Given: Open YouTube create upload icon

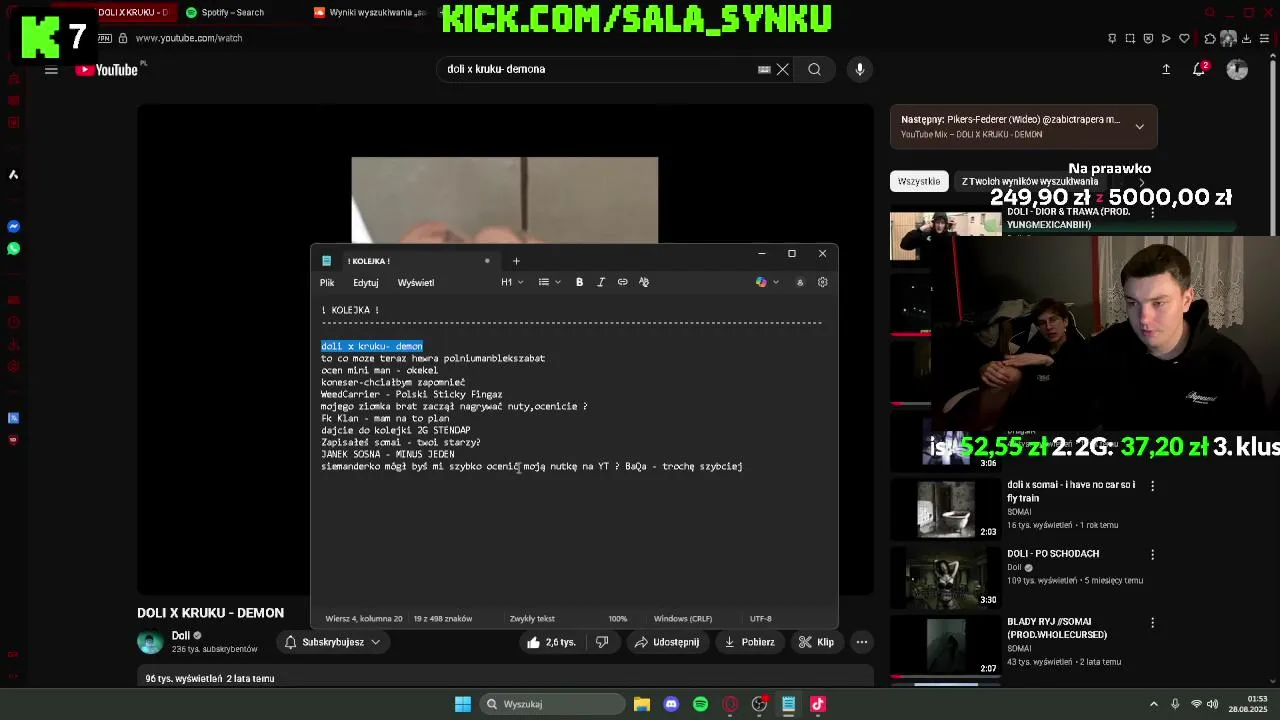Looking at the screenshot, I should pos(1166,69).
